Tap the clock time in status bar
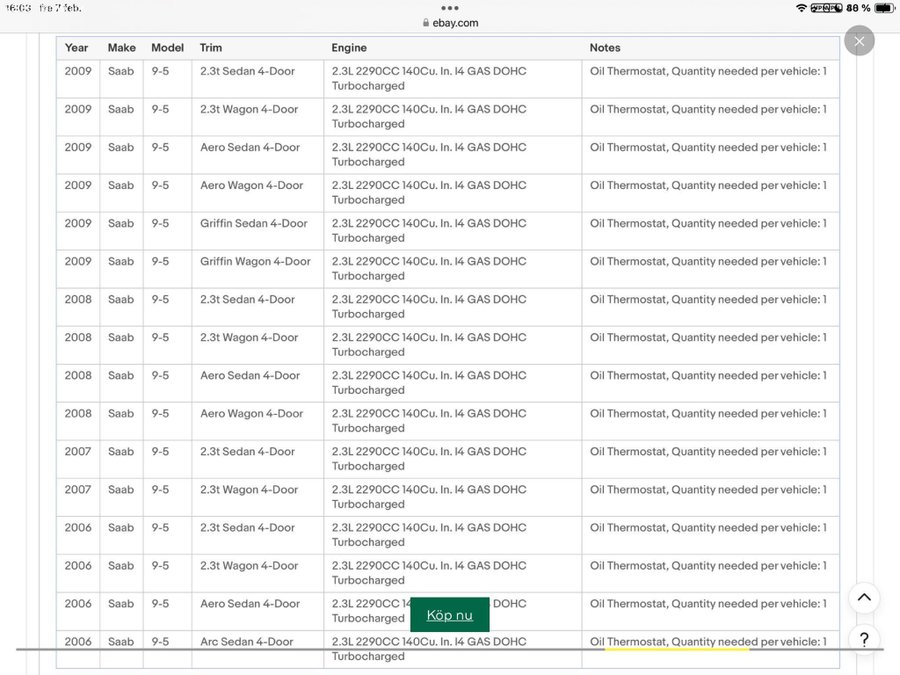Screen dimensions: 900x675 pyautogui.click(x=19, y=8)
